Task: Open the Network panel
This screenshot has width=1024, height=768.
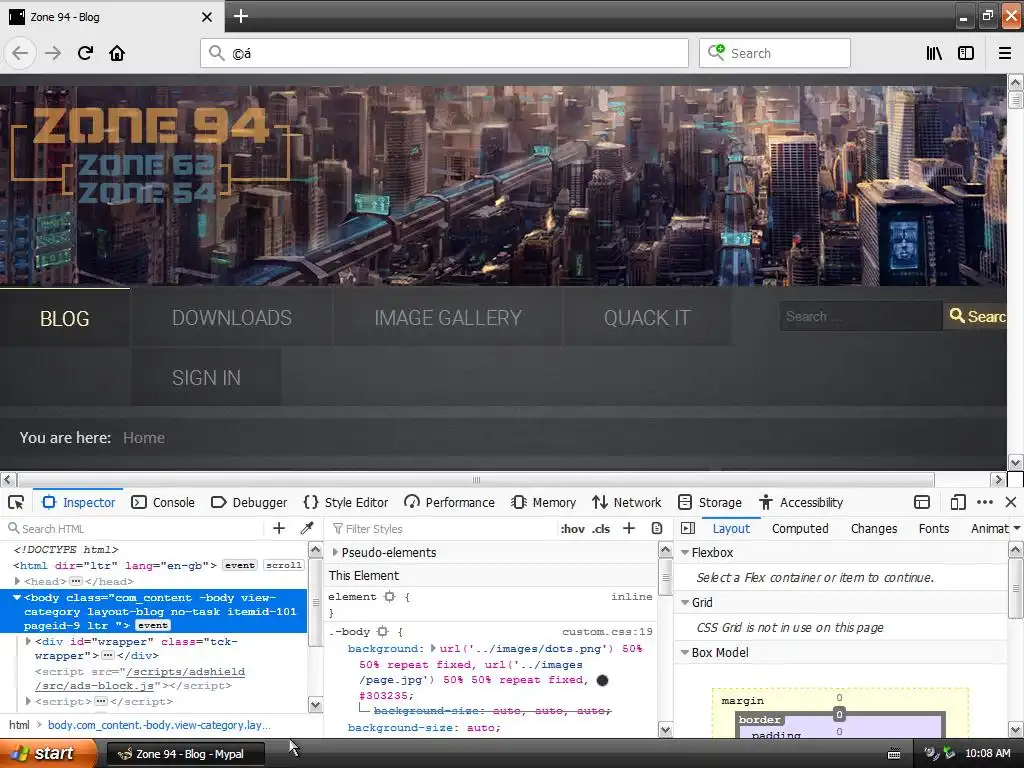Action: (x=627, y=502)
